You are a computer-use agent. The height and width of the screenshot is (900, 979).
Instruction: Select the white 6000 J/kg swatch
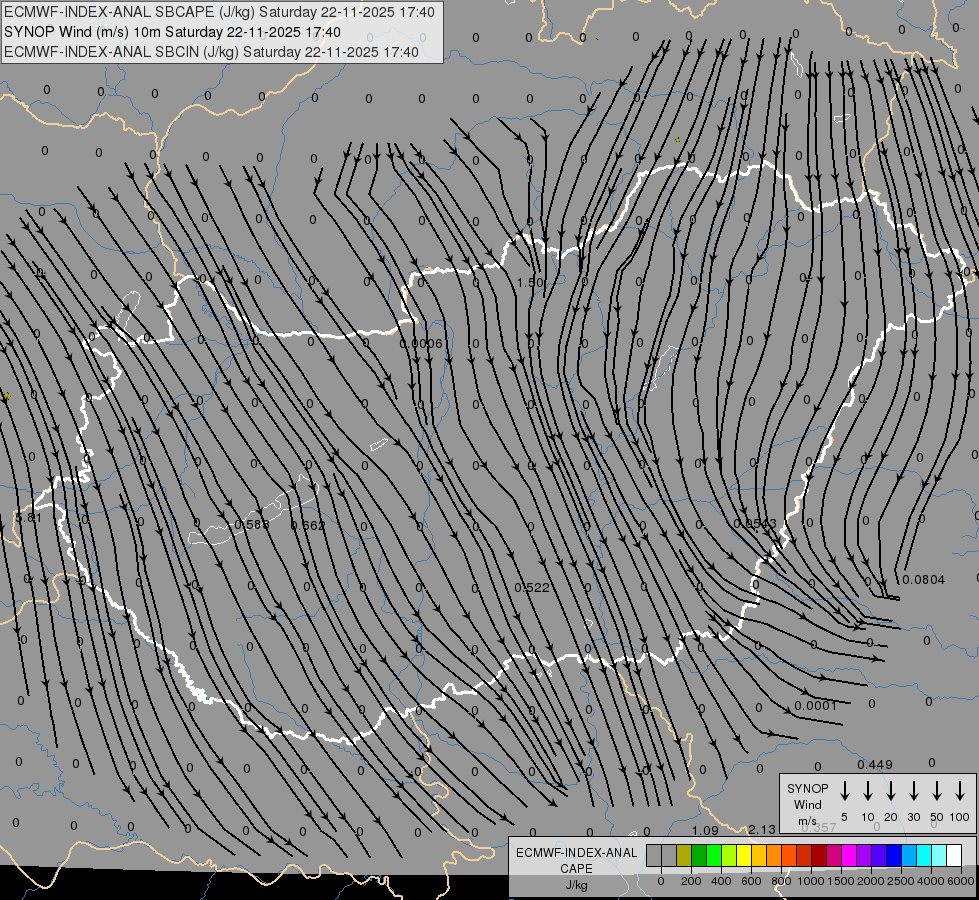pyautogui.click(x=953, y=855)
